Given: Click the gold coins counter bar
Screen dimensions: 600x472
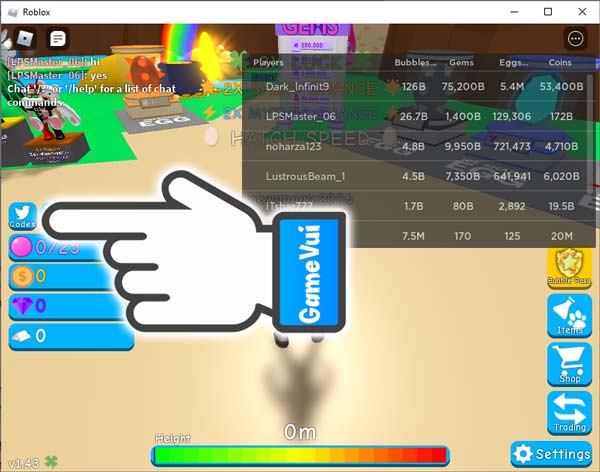Looking at the screenshot, I should (60, 276).
